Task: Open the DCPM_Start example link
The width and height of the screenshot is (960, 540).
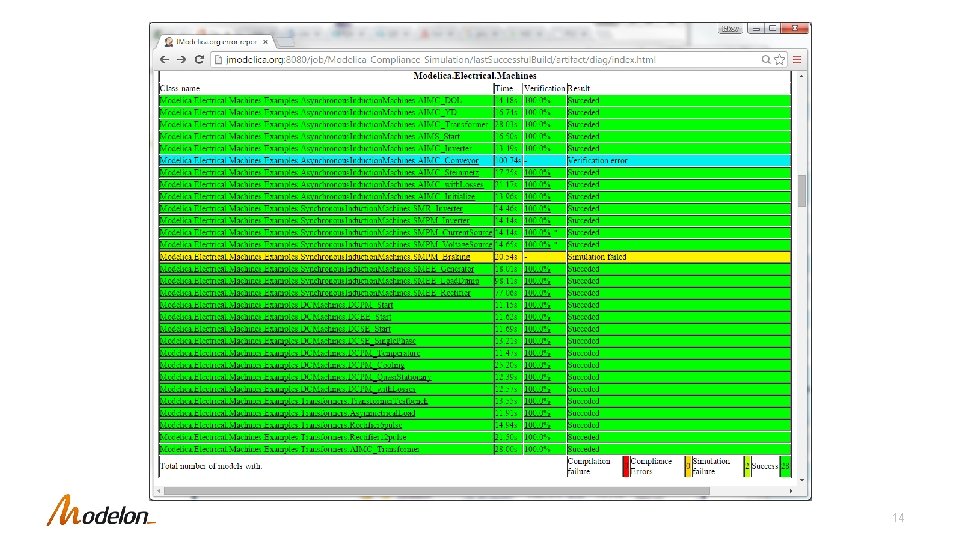Action: [x=276, y=305]
